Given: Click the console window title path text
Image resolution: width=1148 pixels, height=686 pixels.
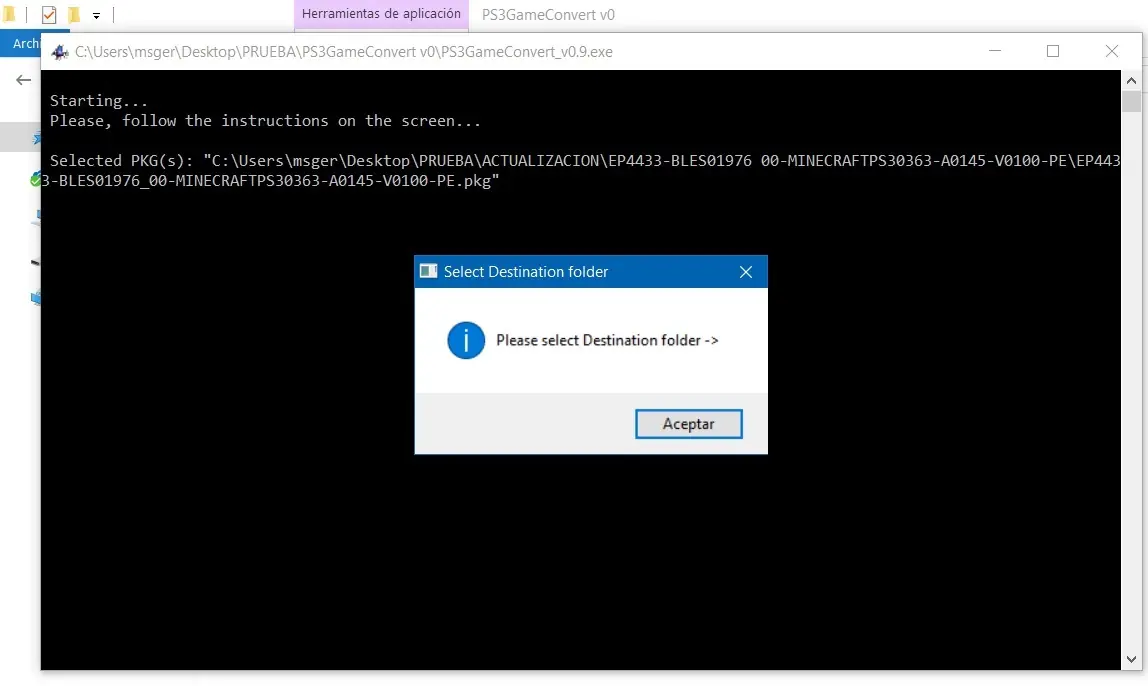Looking at the screenshot, I should (x=343, y=52).
